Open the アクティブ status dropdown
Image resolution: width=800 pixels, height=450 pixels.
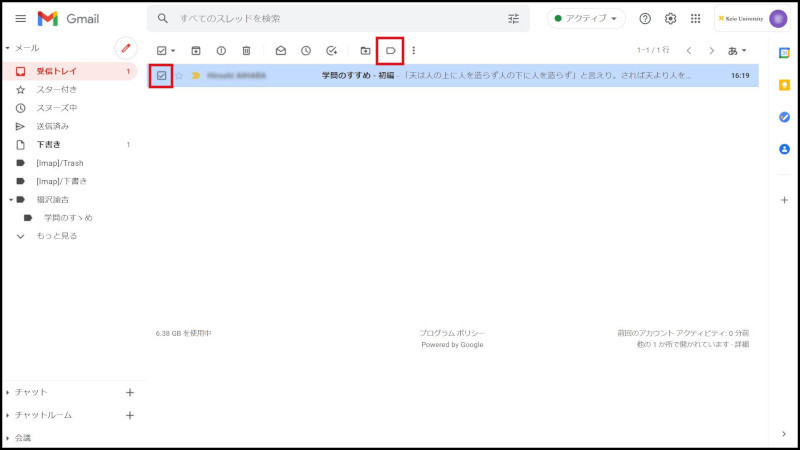point(586,19)
